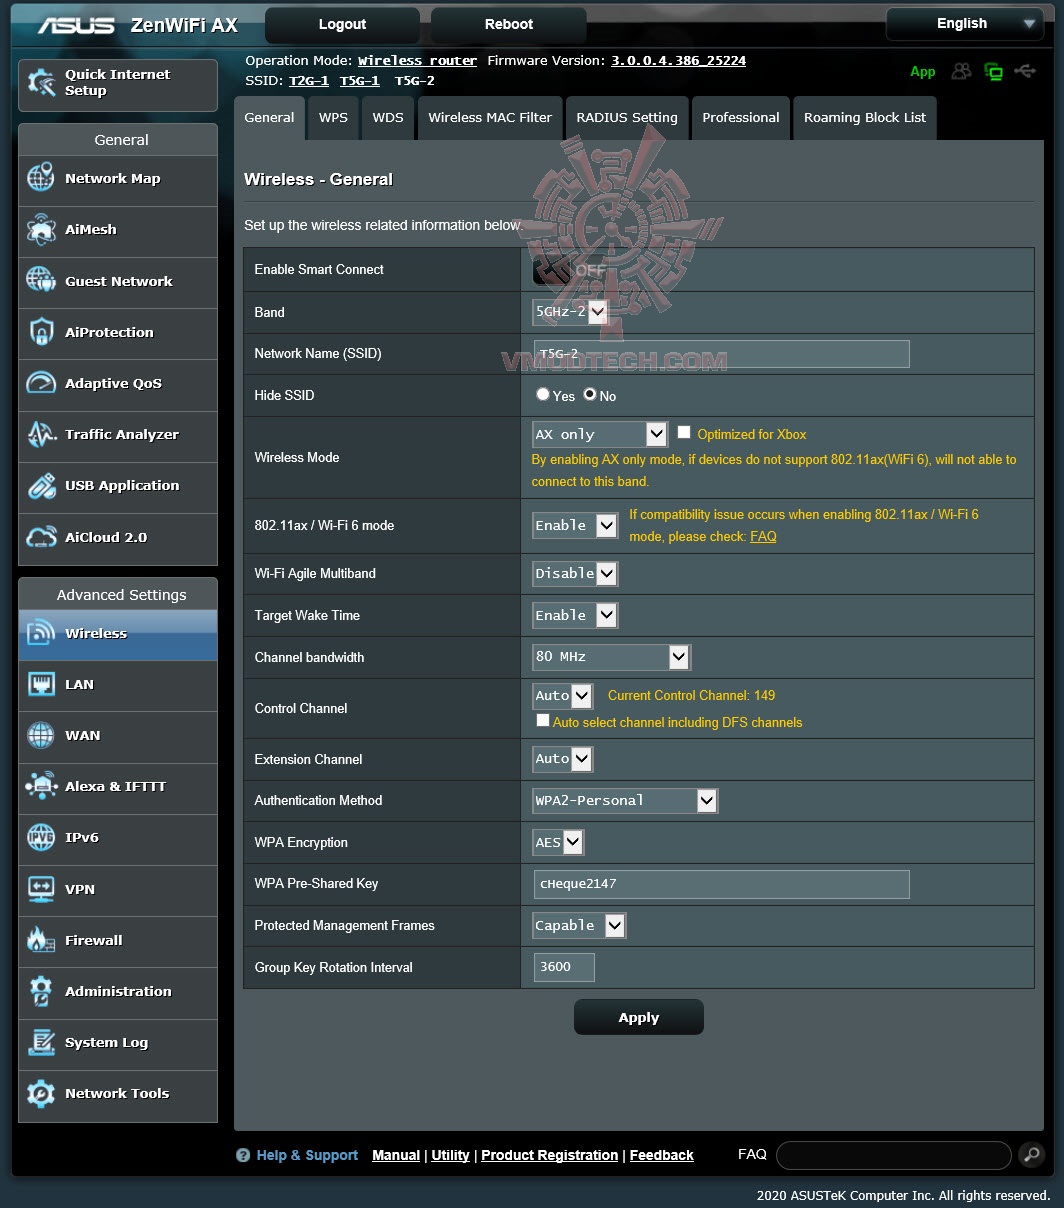
Task: Switch to the WPS tab
Action: [333, 118]
